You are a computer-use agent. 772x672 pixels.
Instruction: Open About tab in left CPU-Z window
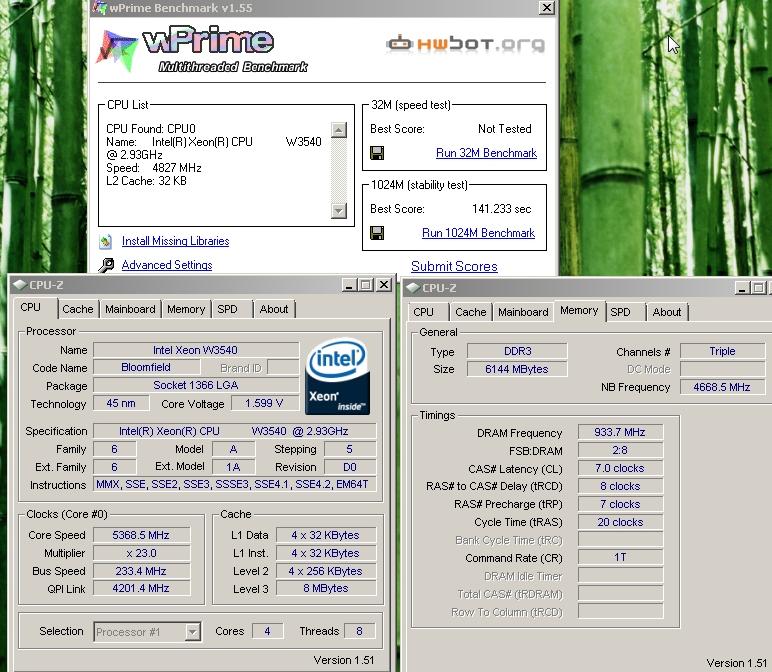274,309
